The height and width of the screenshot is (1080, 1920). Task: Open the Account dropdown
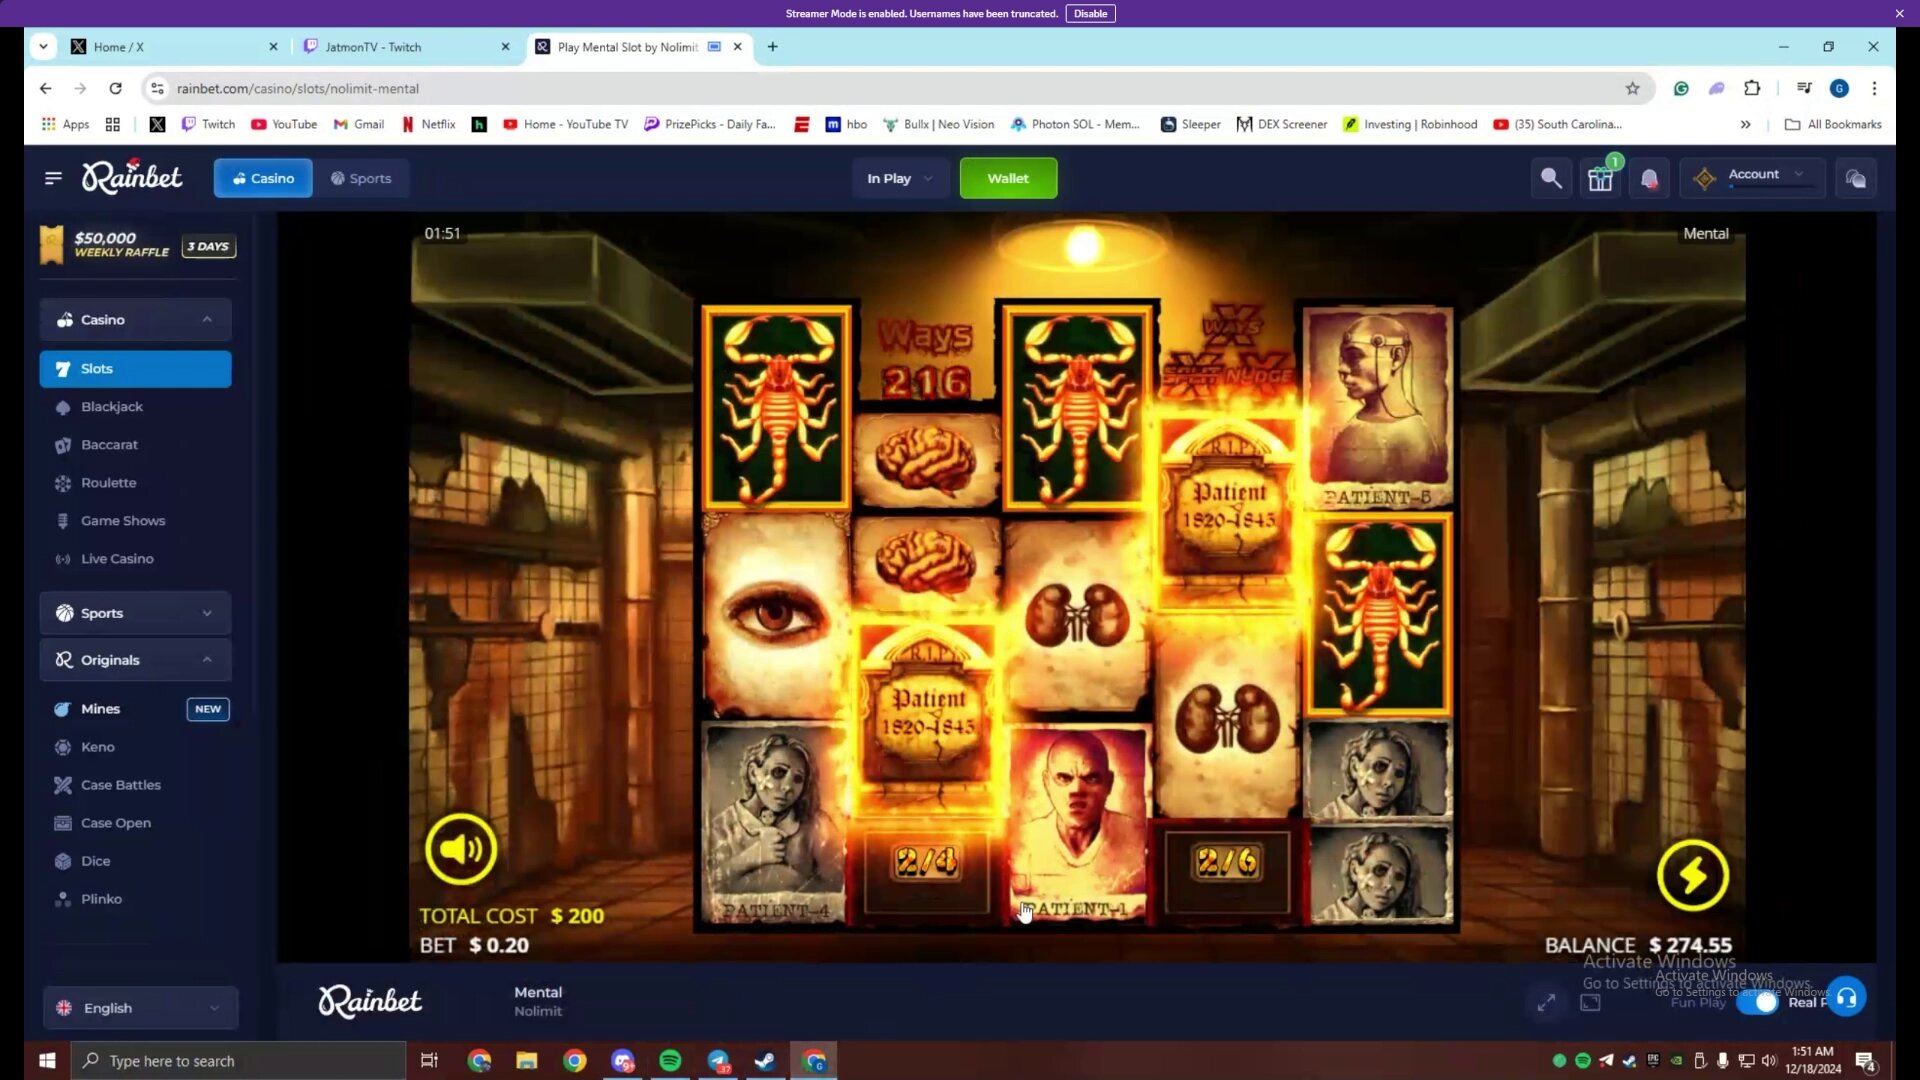[x=1753, y=178]
